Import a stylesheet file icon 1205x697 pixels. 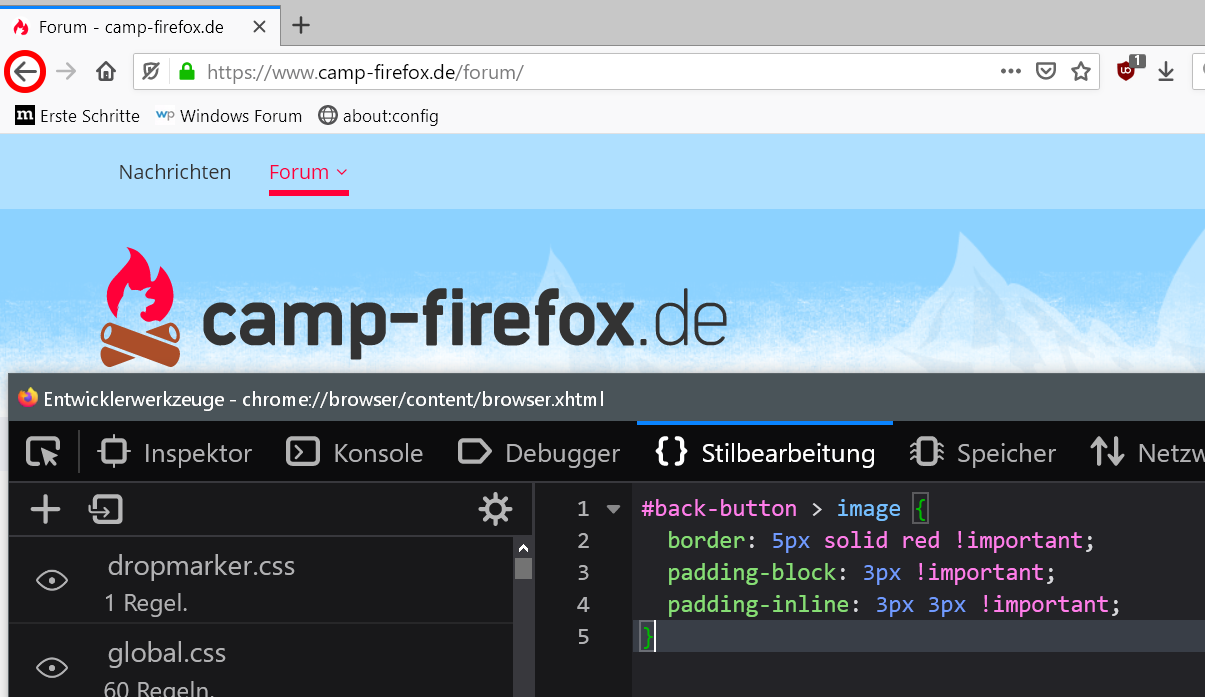105,510
